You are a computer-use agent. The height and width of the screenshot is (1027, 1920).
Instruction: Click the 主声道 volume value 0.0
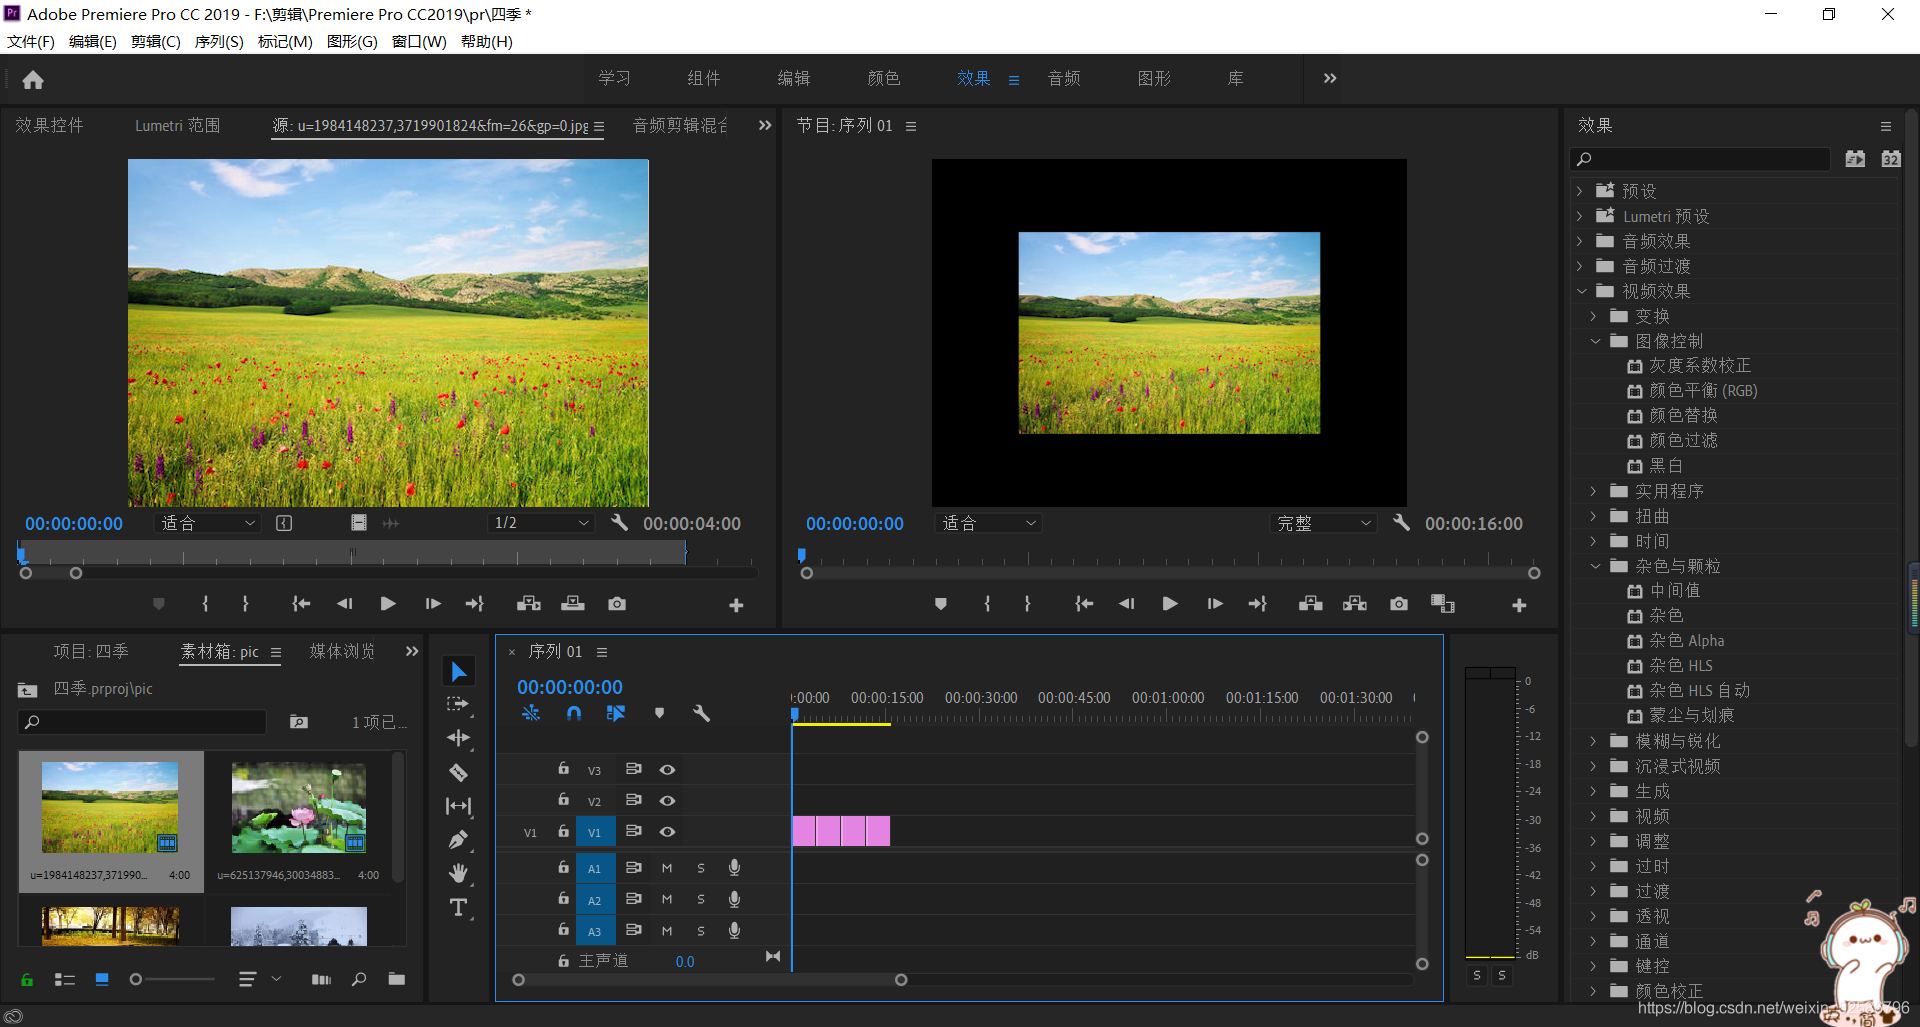coord(685,961)
